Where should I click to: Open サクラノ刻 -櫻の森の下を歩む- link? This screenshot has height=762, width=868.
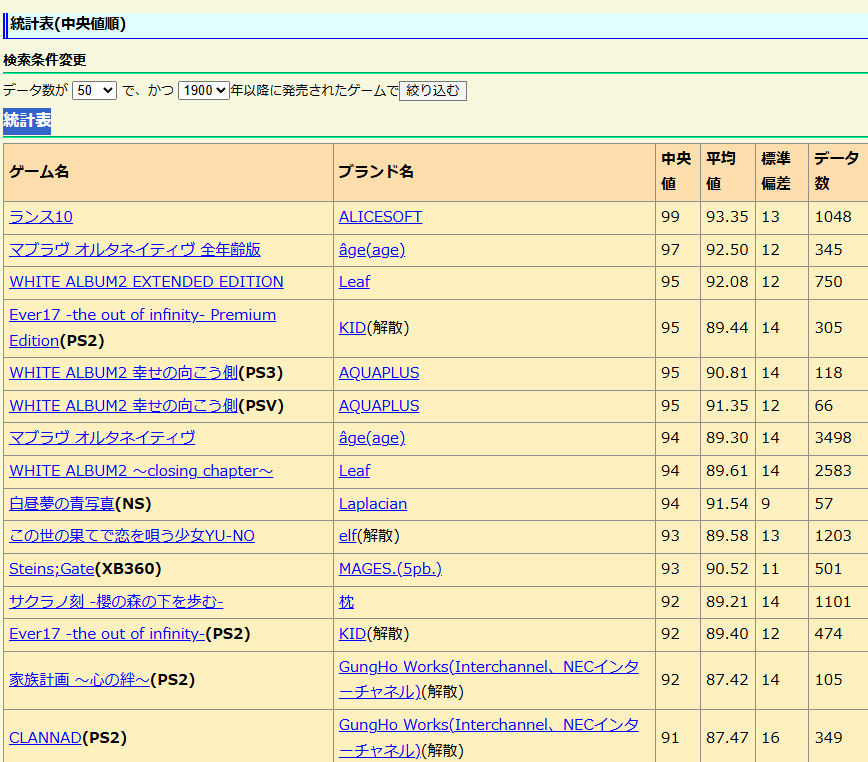pos(116,602)
